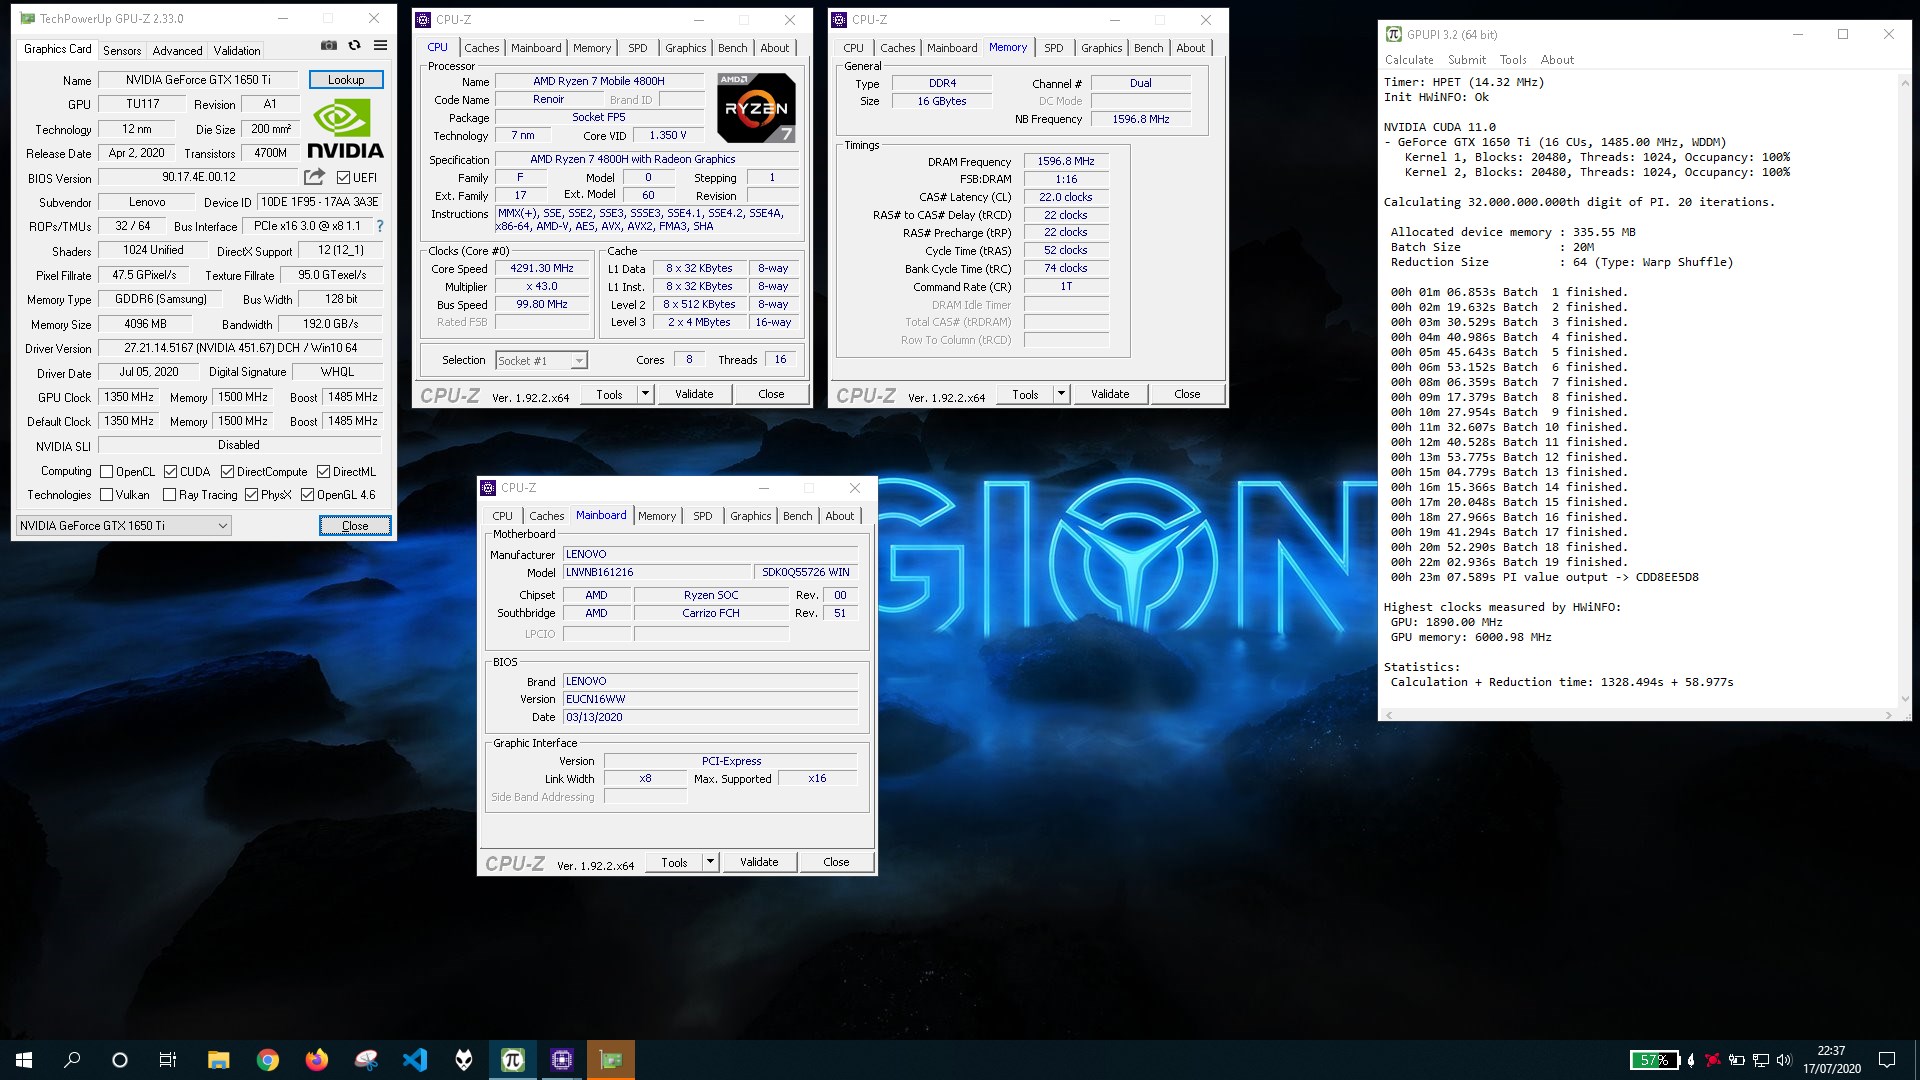Open Caches tab in CPU-Z CPU window
Image resolution: width=1920 pixels, height=1080 pixels.
(x=481, y=48)
